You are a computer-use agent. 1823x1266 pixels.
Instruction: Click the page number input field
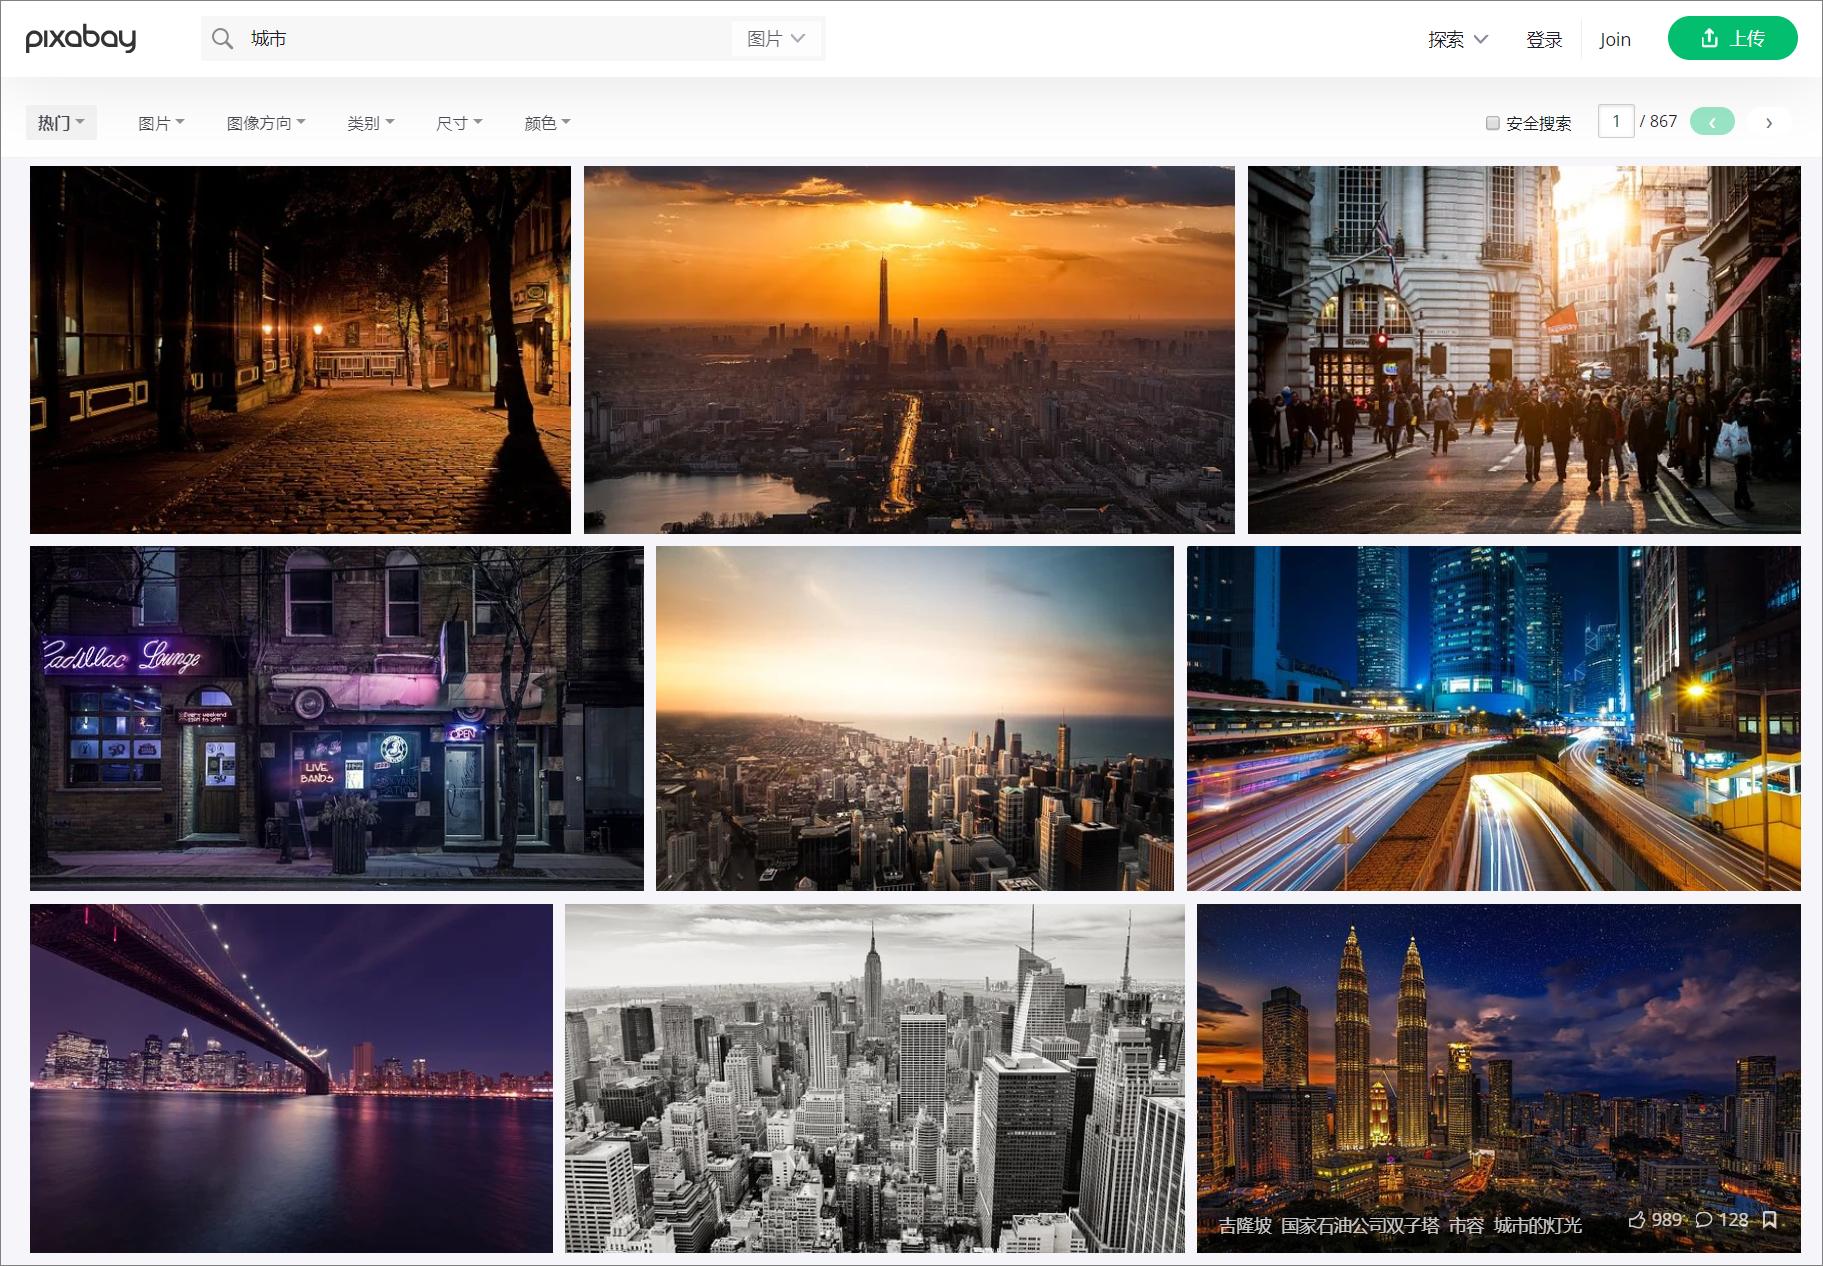point(1616,120)
